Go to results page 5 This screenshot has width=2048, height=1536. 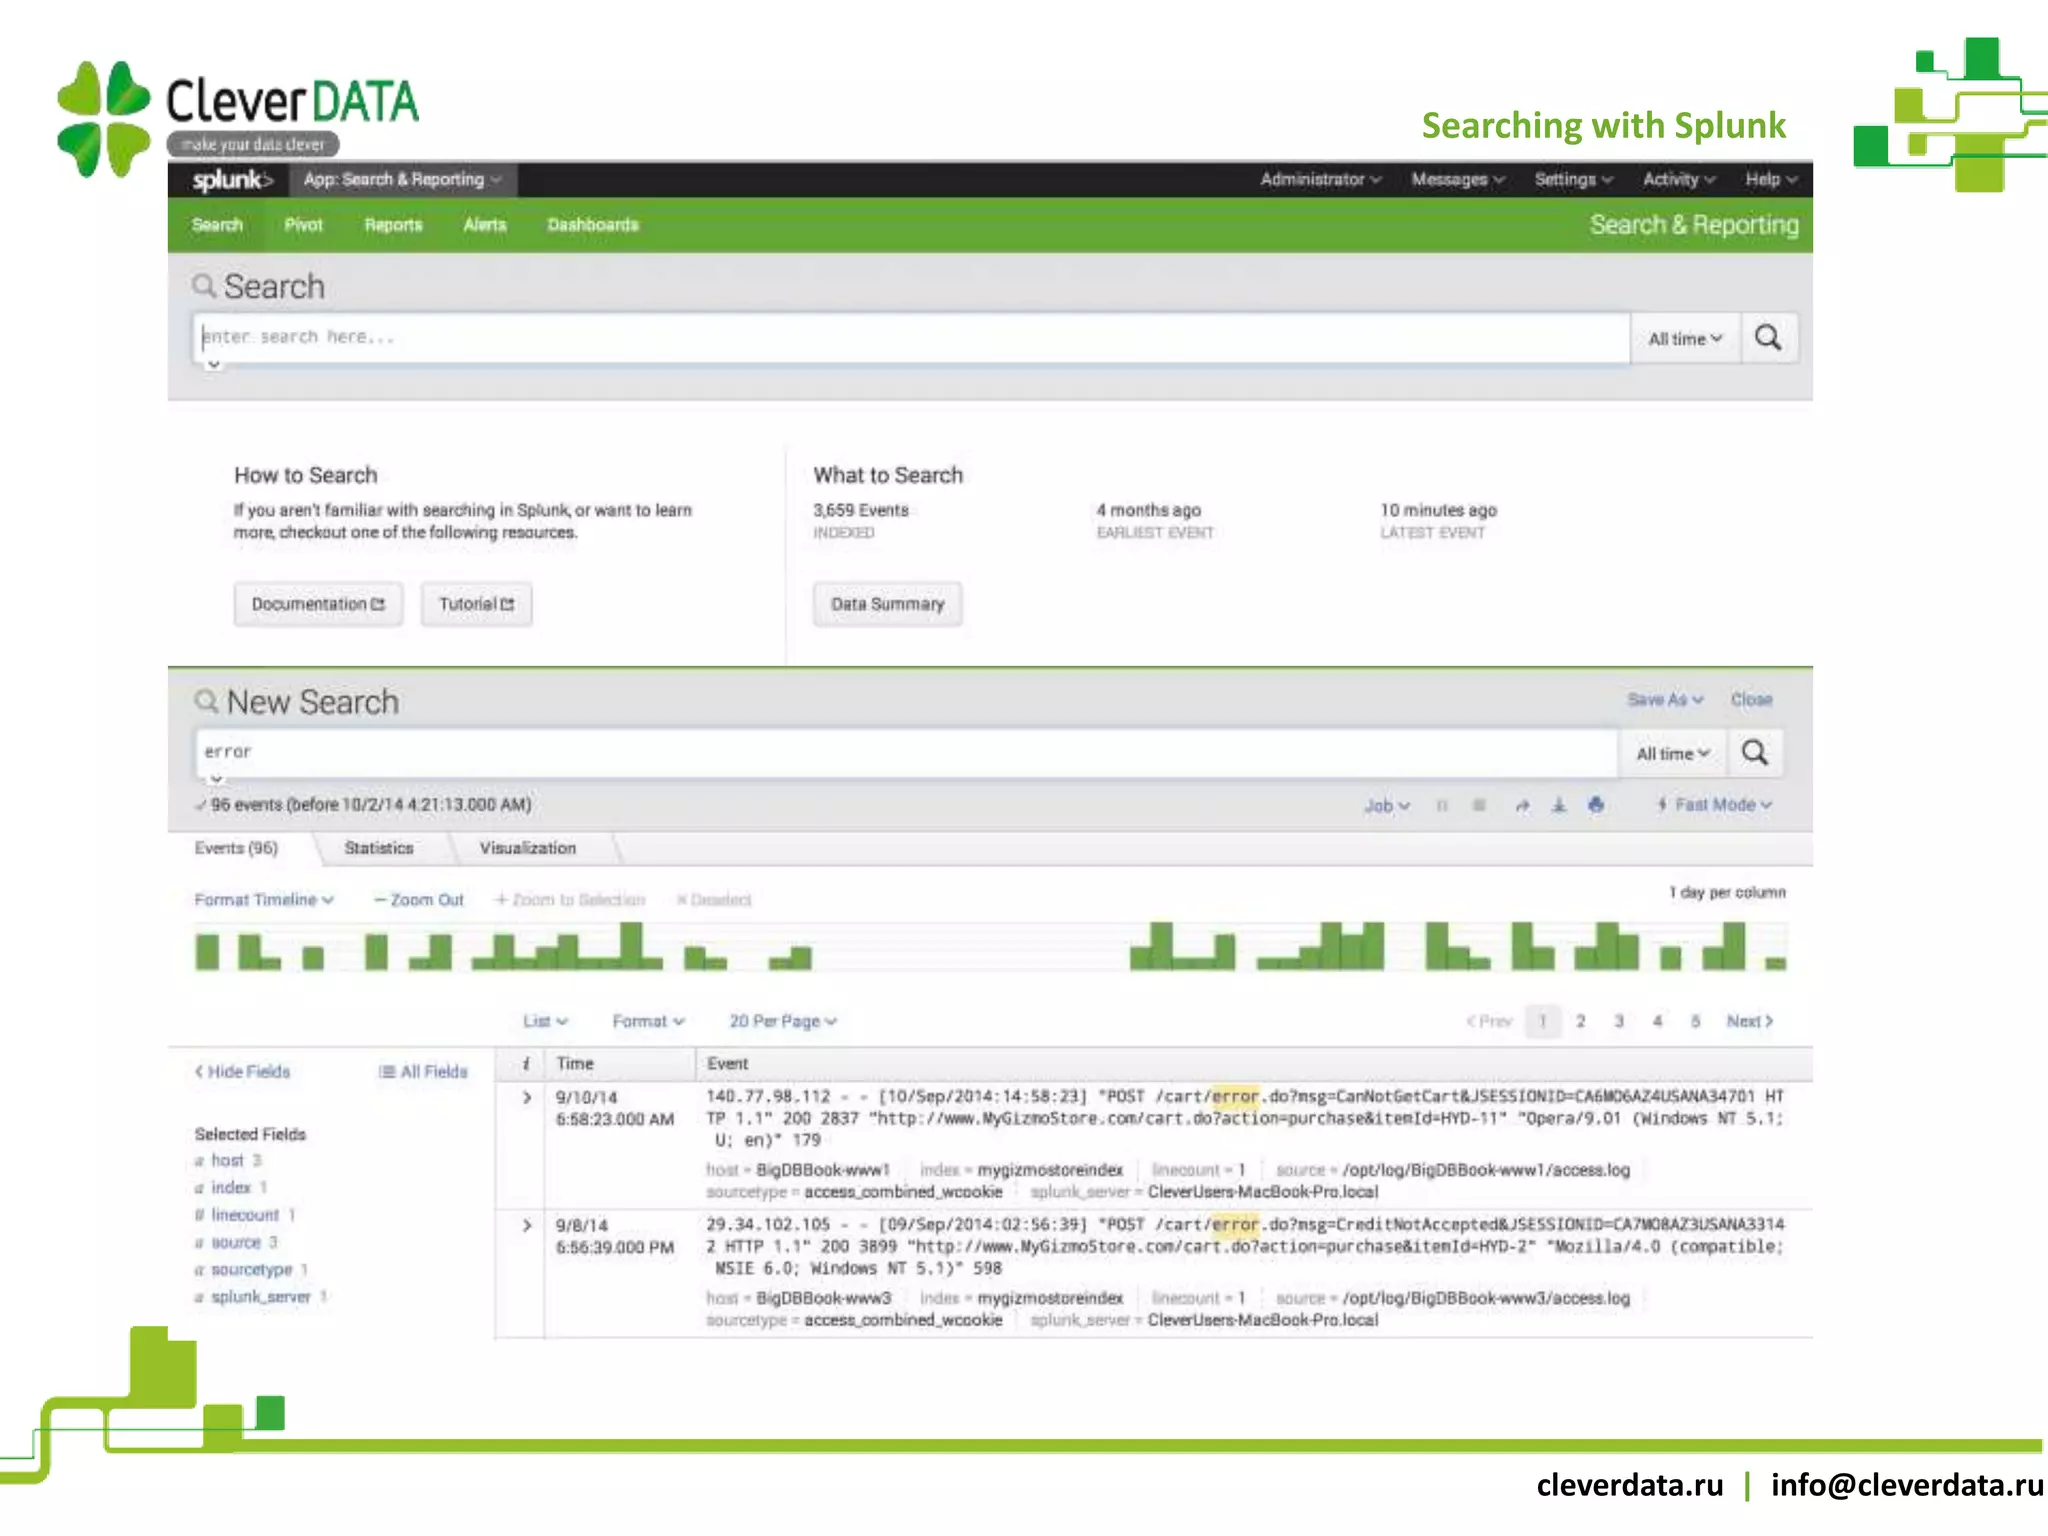(x=1695, y=1021)
